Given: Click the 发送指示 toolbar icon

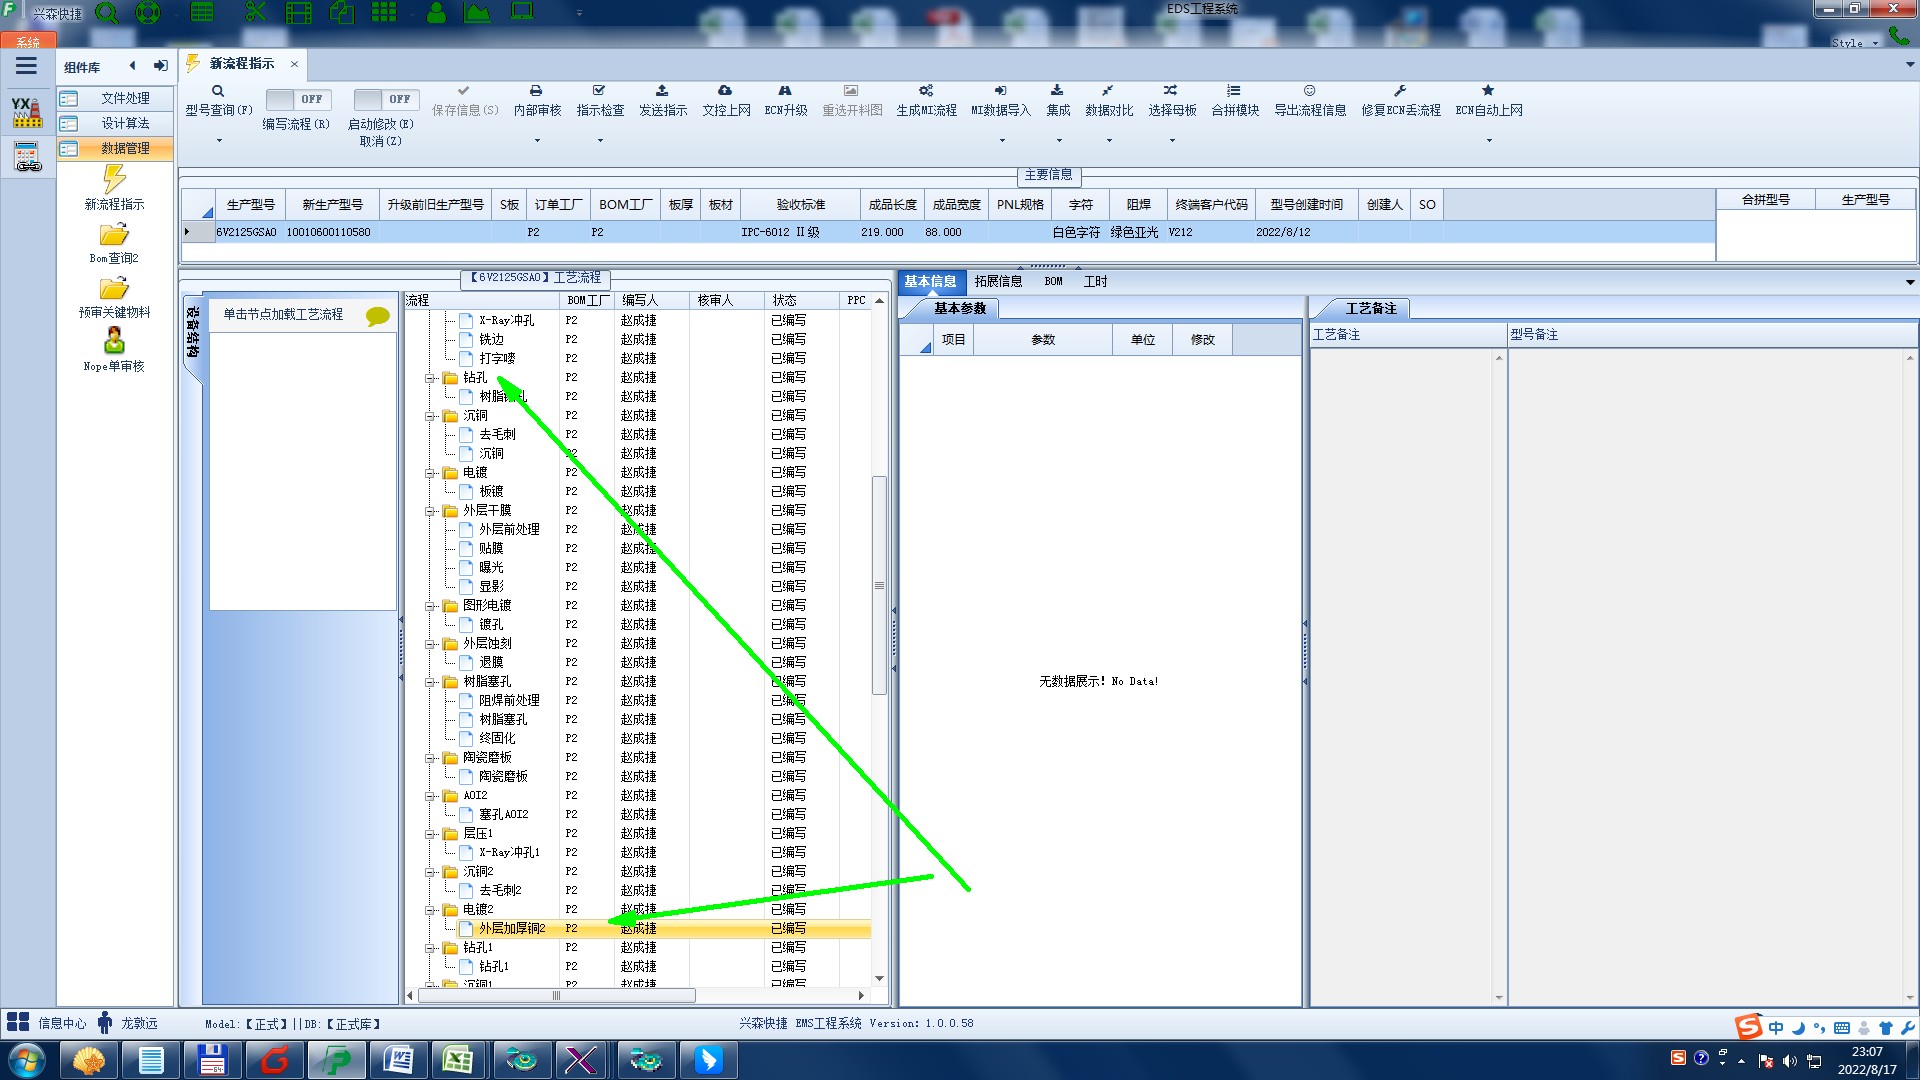Looking at the screenshot, I should 662,91.
